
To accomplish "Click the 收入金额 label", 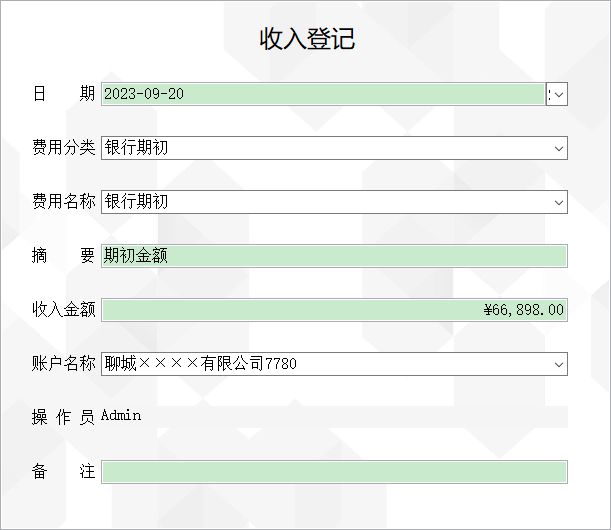I will [x=64, y=309].
